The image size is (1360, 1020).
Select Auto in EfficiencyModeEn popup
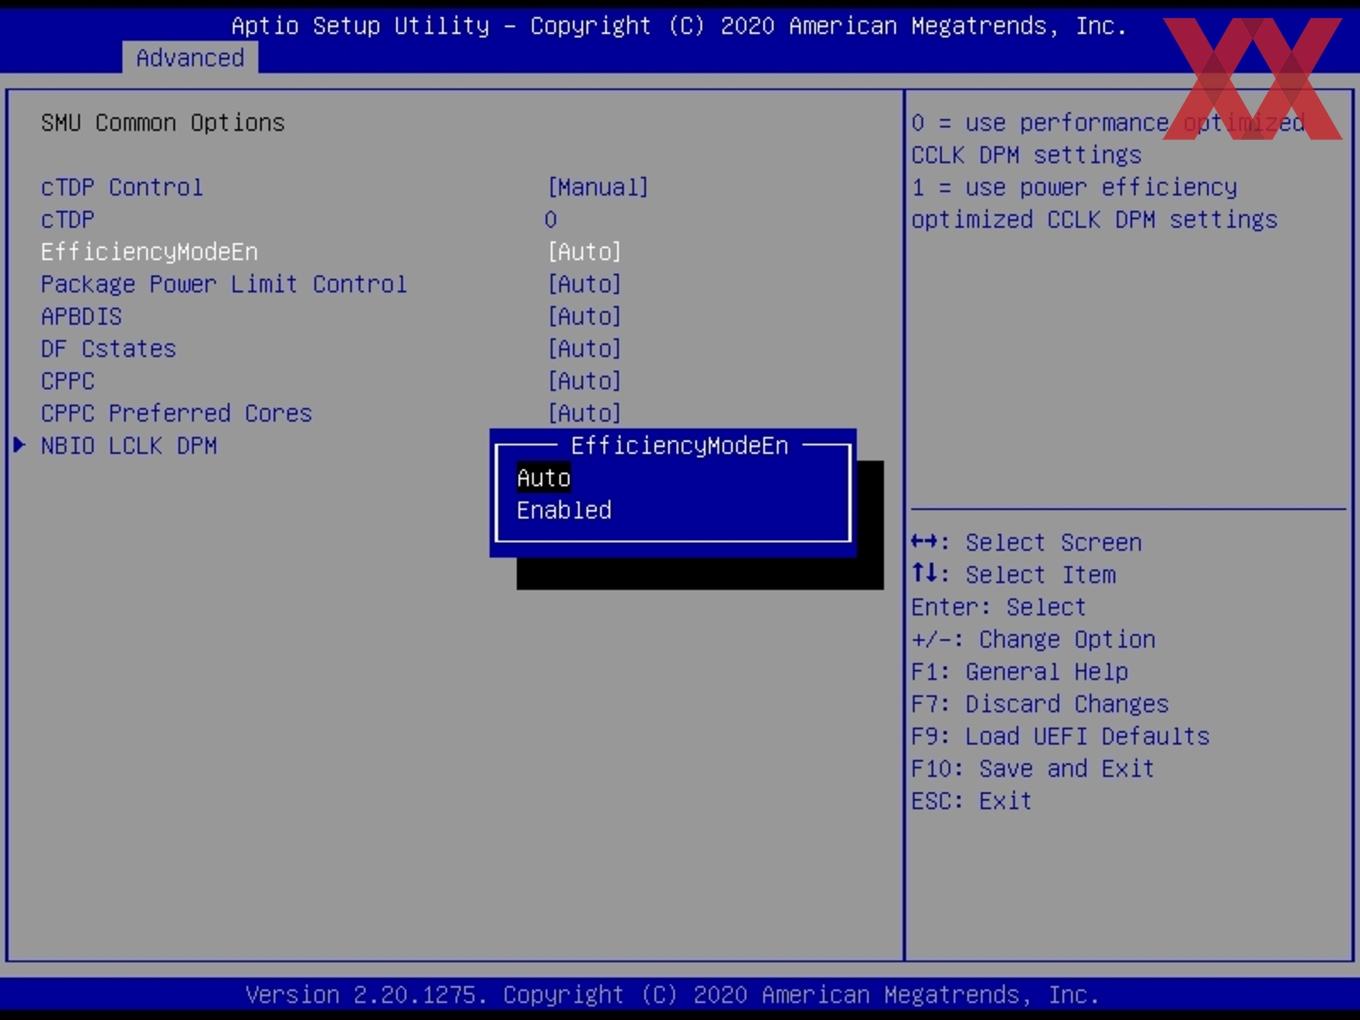pyautogui.click(x=544, y=478)
